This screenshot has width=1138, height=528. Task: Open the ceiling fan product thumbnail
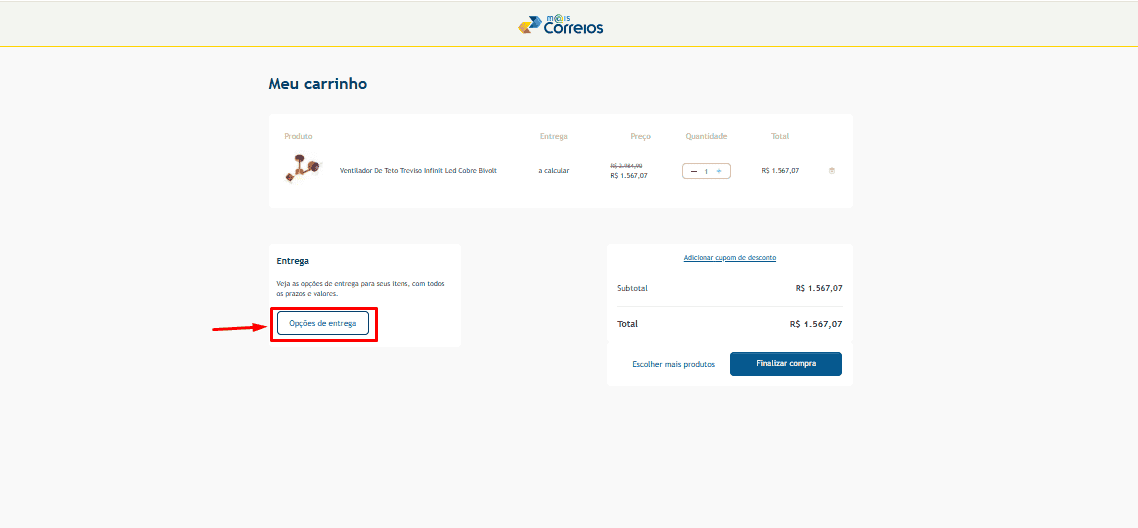[300, 169]
